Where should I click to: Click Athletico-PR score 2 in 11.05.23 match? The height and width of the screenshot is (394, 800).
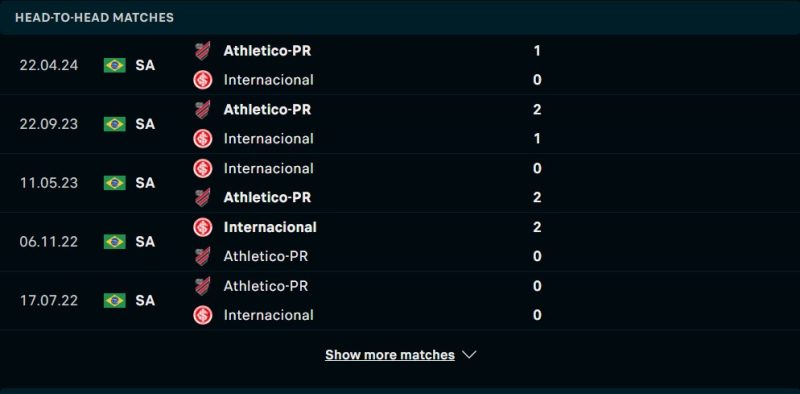(x=537, y=198)
